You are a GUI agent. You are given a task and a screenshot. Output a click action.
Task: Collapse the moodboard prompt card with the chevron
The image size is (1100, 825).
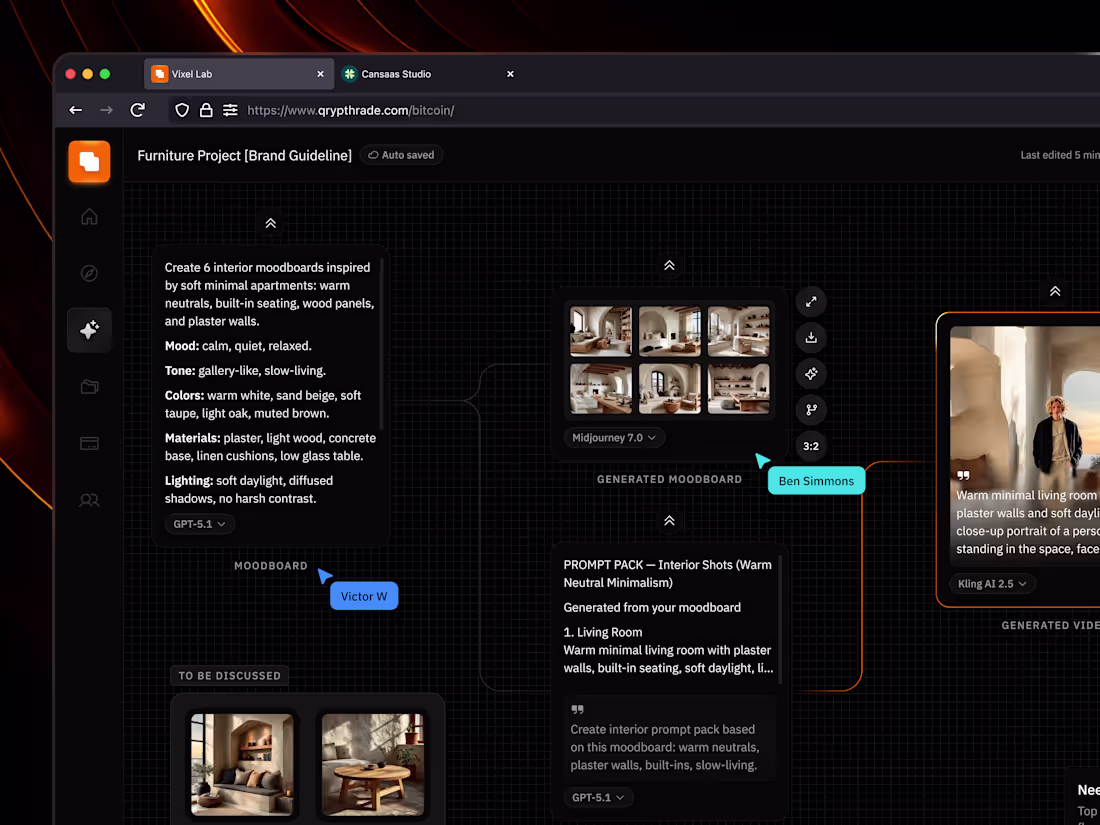click(270, 223)
